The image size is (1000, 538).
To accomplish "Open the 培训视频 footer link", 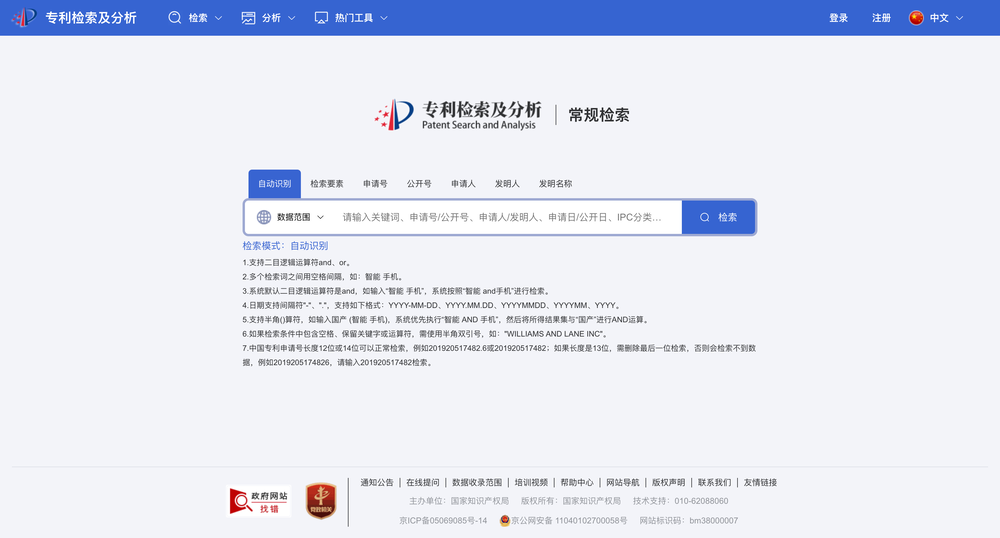I will [x=531, y=483].
